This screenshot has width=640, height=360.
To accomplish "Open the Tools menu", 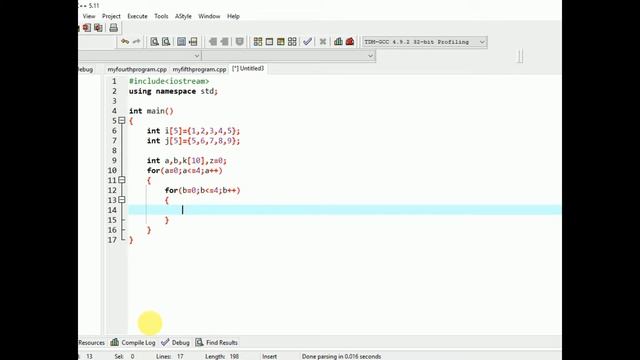I will coord(161,16).
